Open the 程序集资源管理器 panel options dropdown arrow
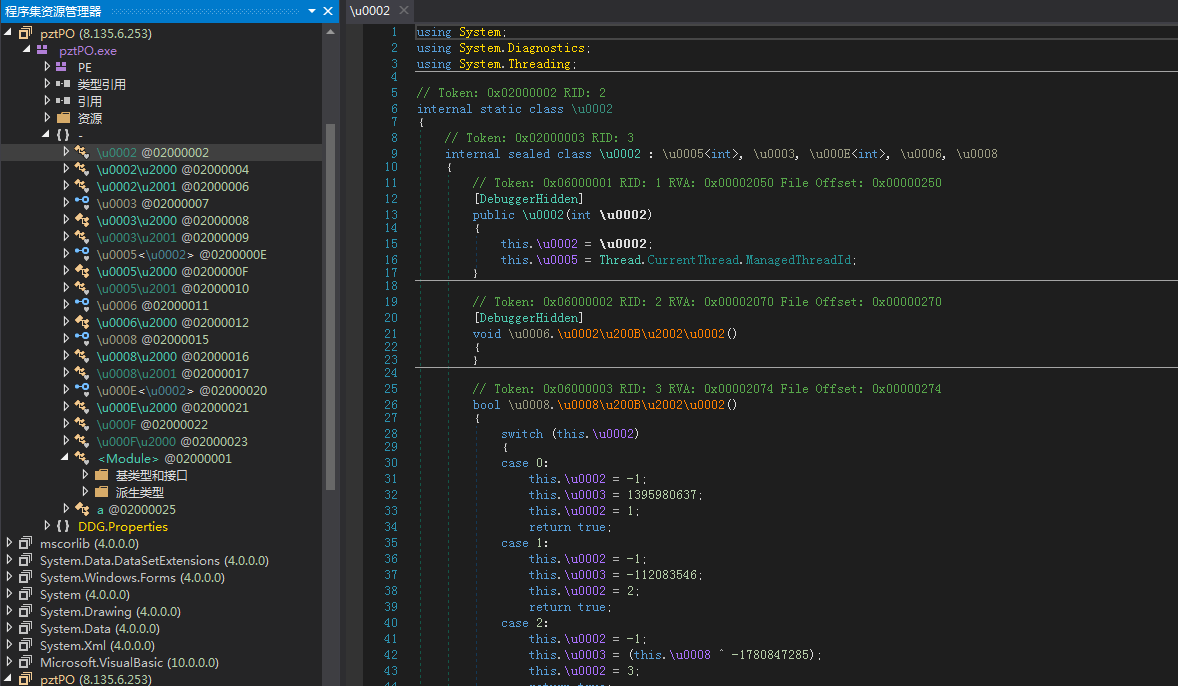1178x686 pixels. point(311,11)
